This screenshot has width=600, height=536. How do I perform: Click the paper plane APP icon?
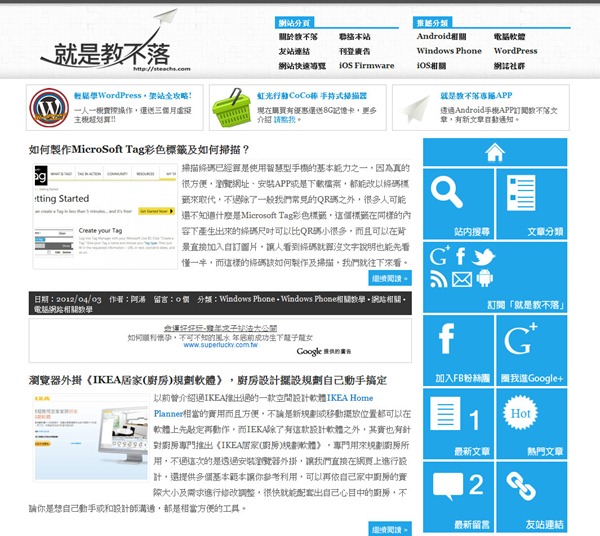pos(416,109)
